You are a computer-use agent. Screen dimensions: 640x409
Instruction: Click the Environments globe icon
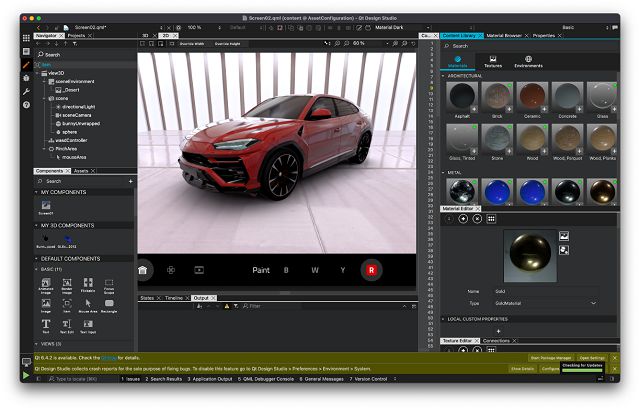tap(528, 60)
